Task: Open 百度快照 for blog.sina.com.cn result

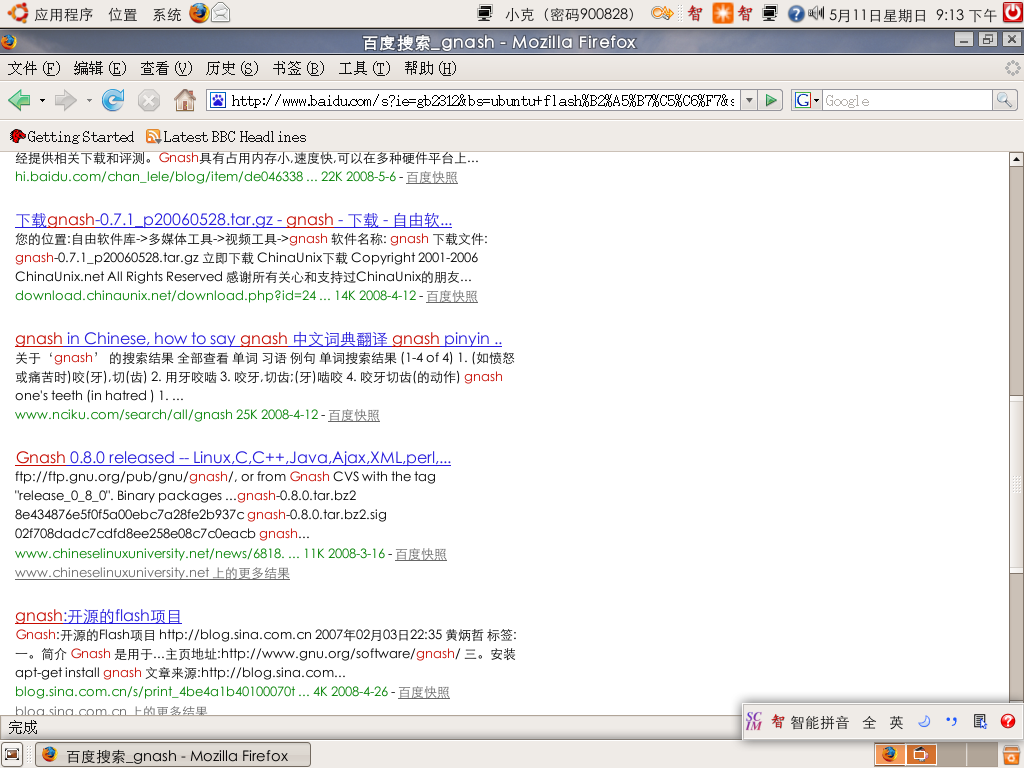Action: tap(424, 692)
